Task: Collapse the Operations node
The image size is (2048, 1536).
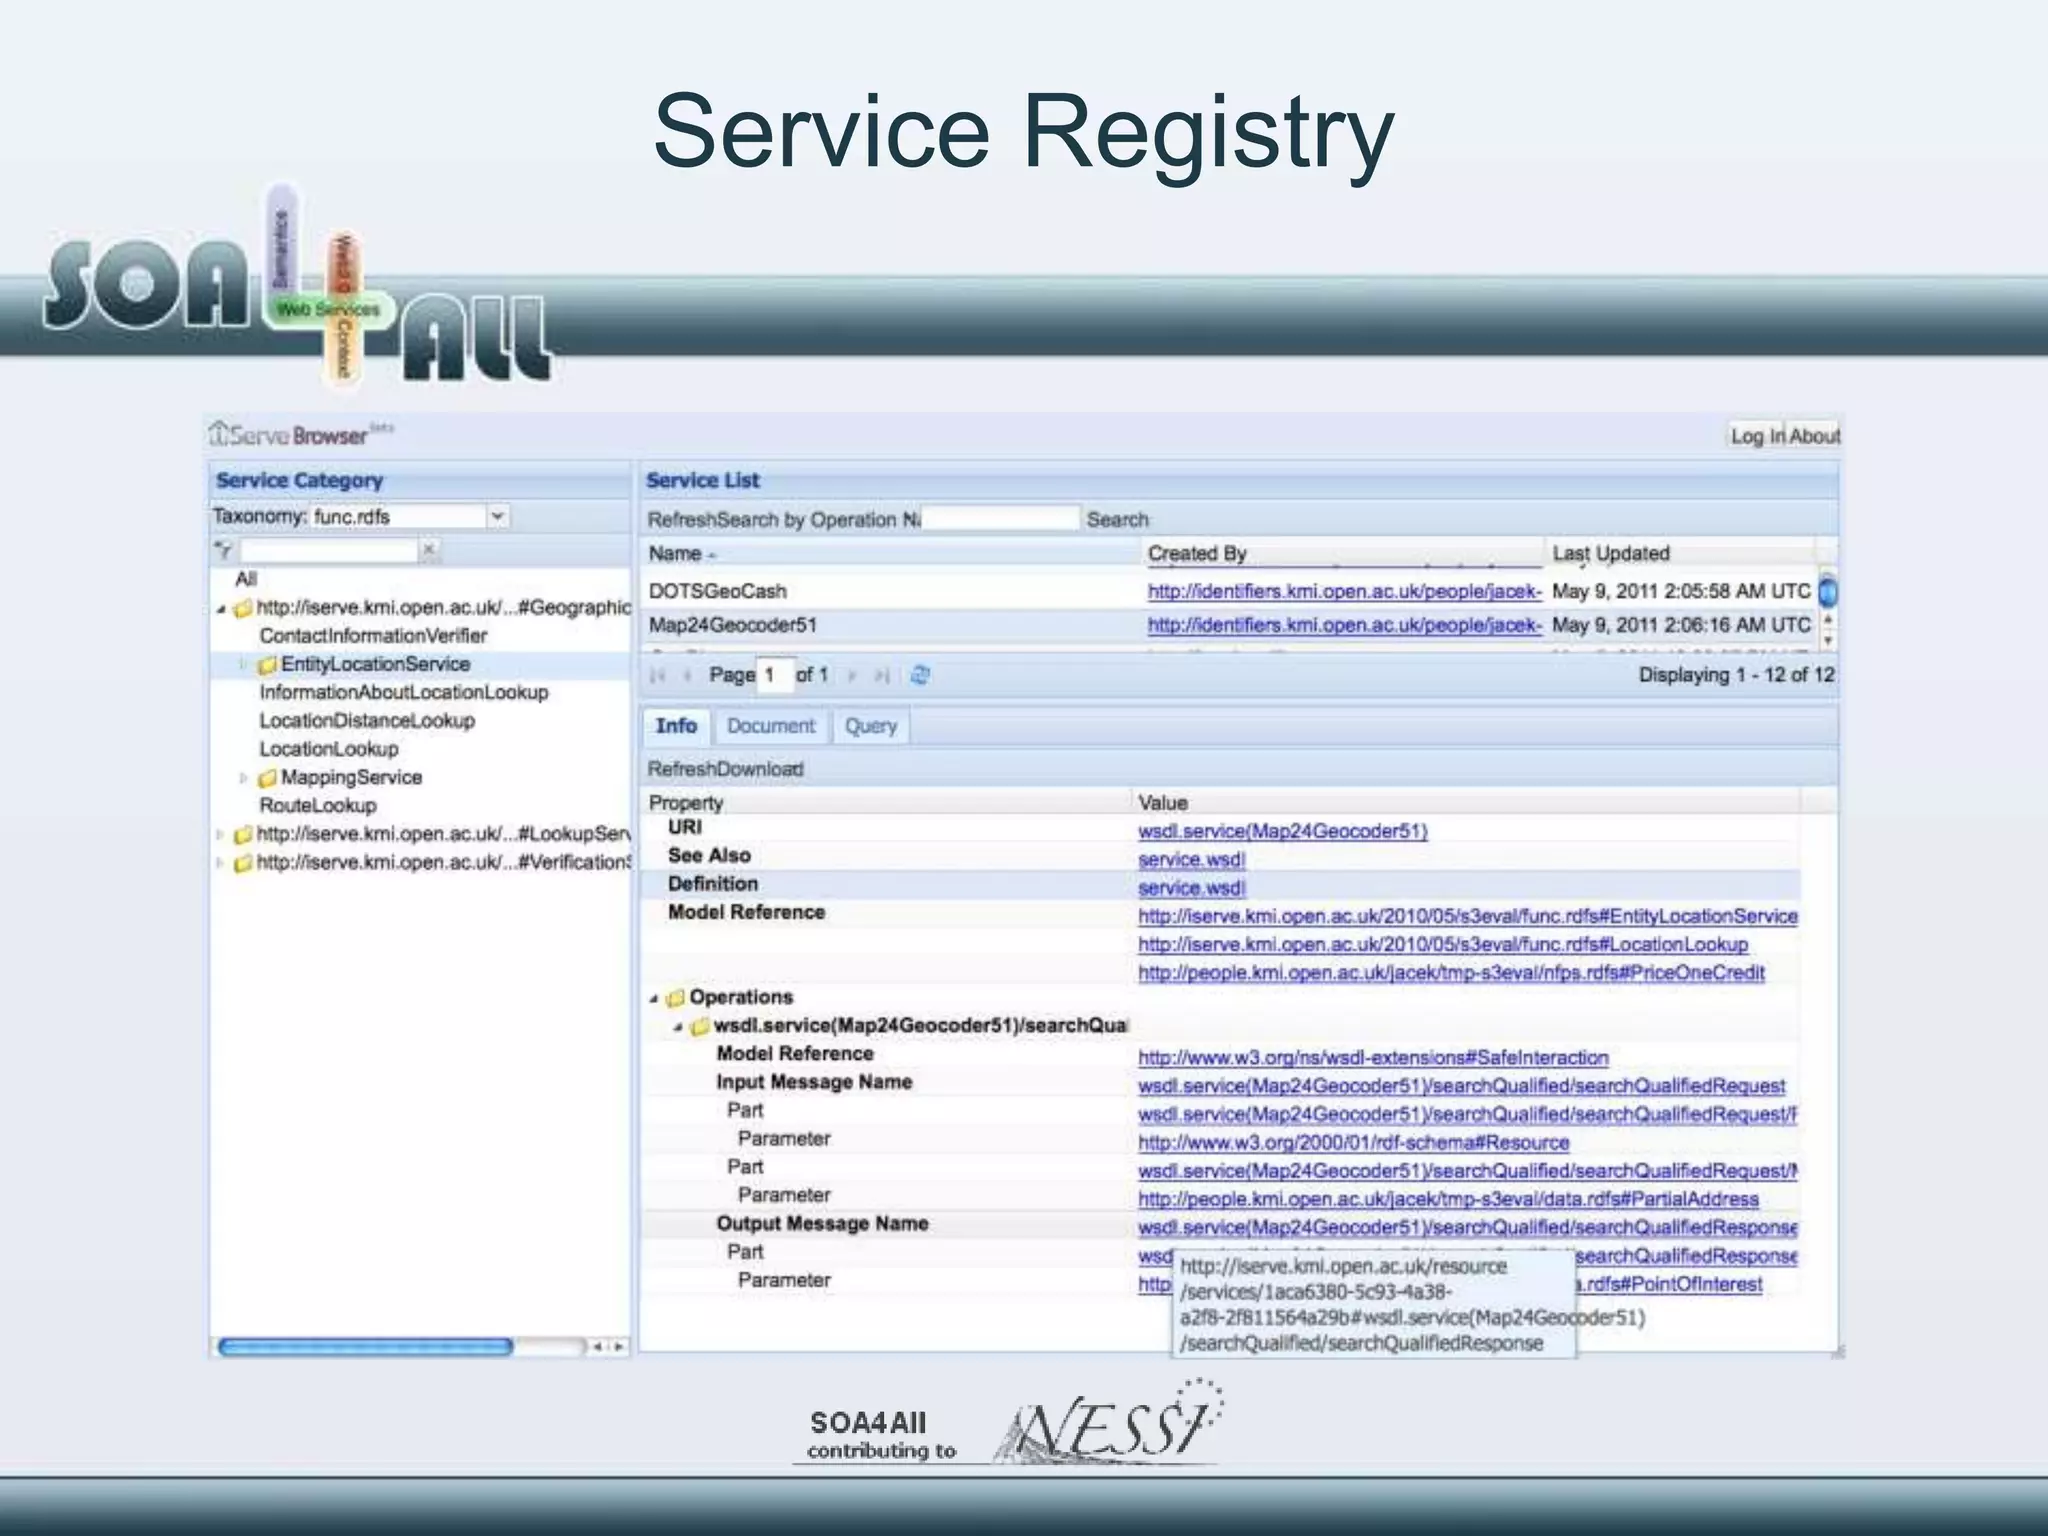Action: tap(654, 998)
